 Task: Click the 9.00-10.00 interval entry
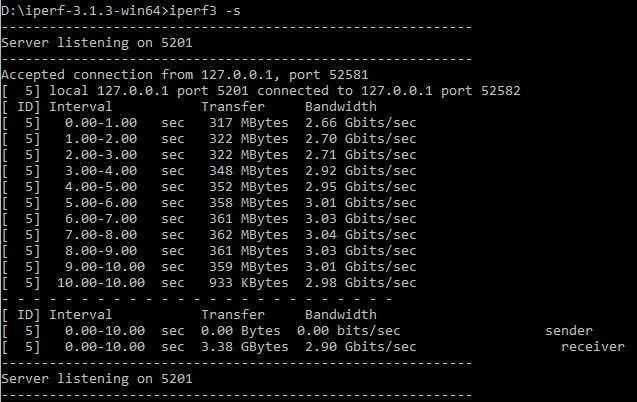[105, 267]
